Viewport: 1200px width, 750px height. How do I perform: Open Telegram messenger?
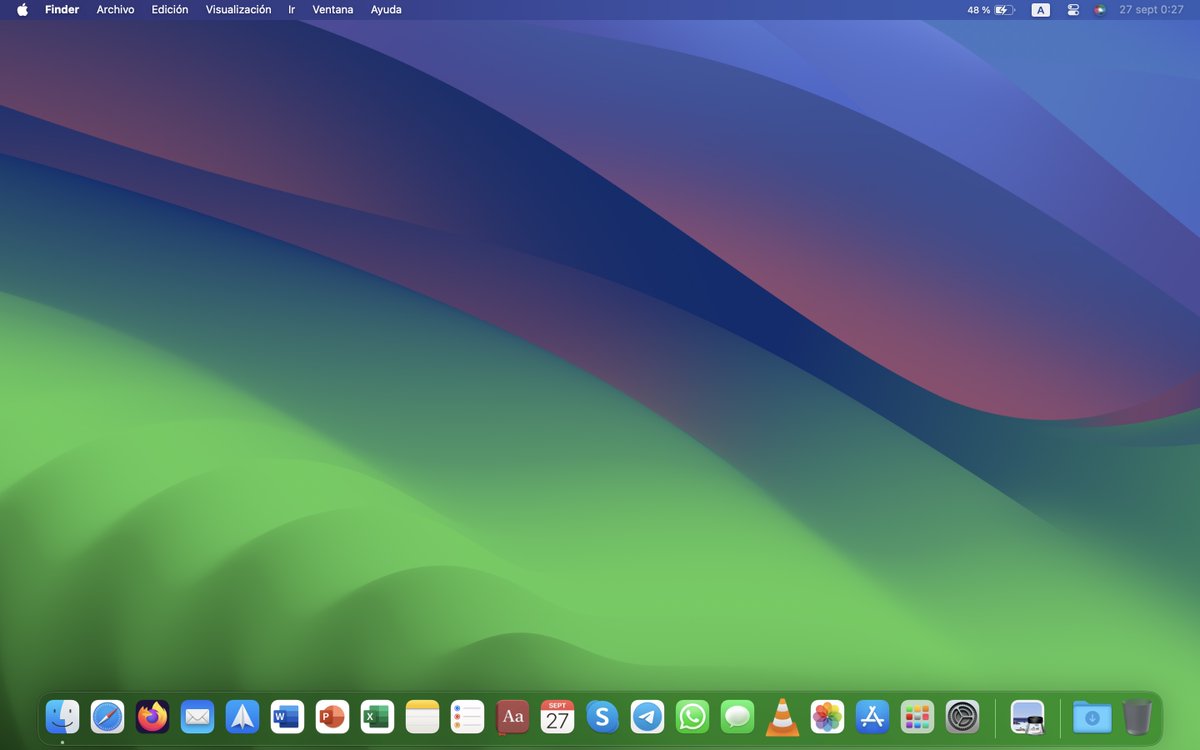(x=647, y=716)
